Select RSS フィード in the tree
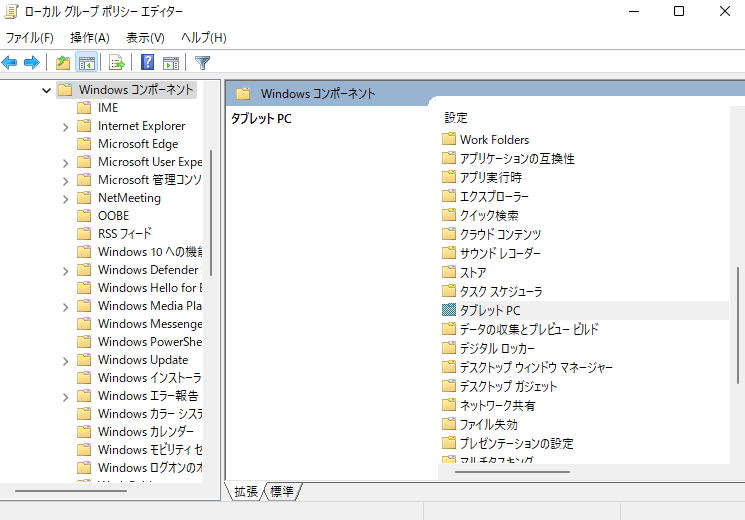Viewport: 745px width, 520px height. click(x=124, y=234)
